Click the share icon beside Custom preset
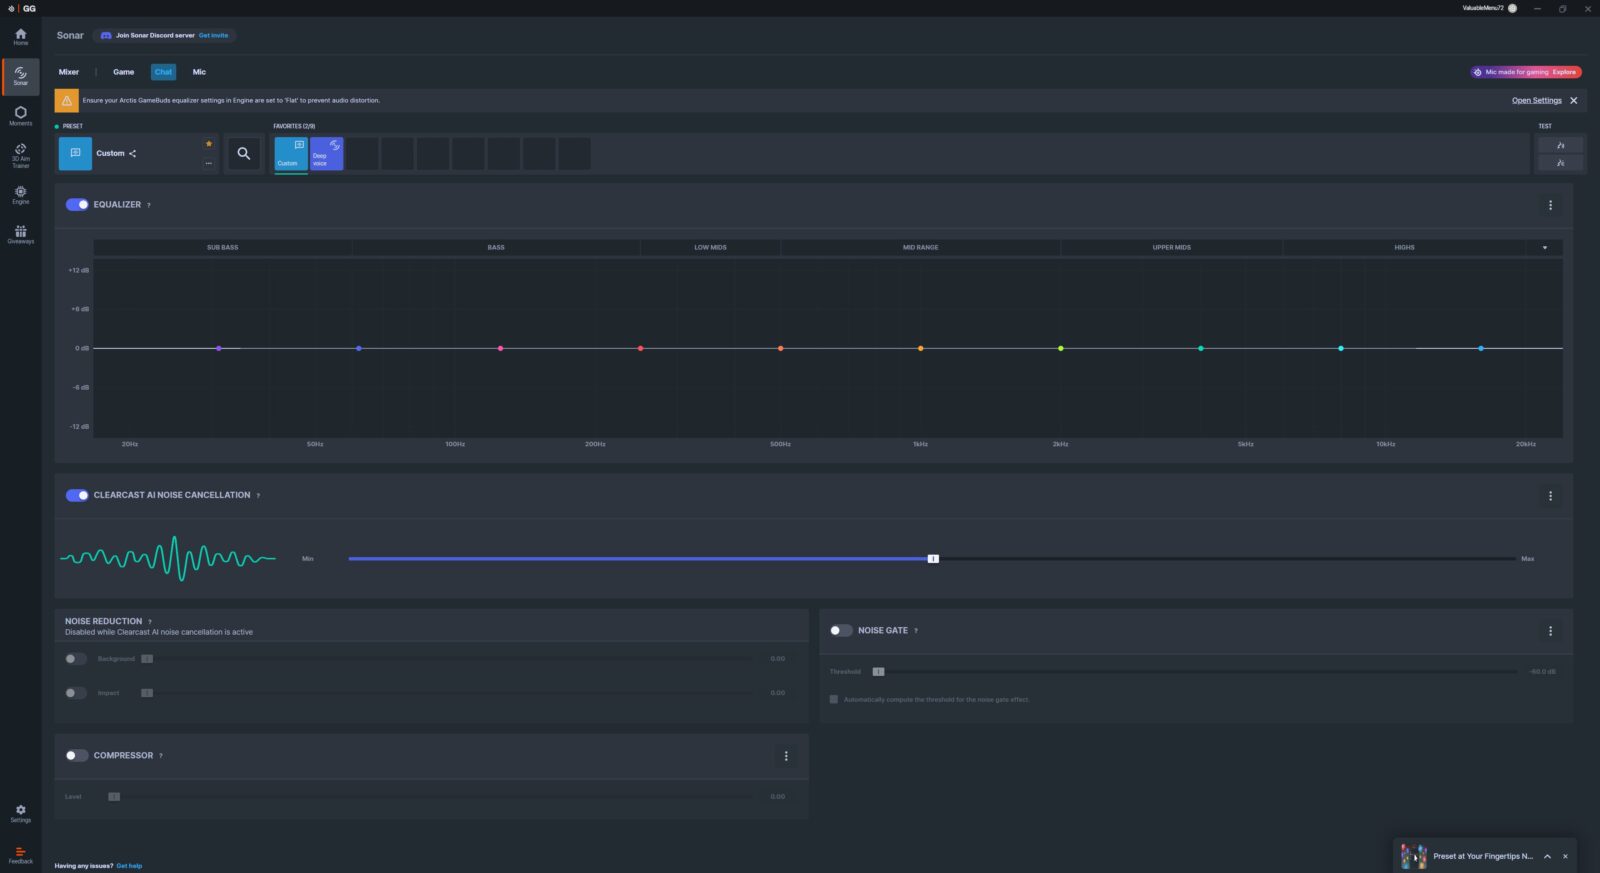 (x=133, y=154)
